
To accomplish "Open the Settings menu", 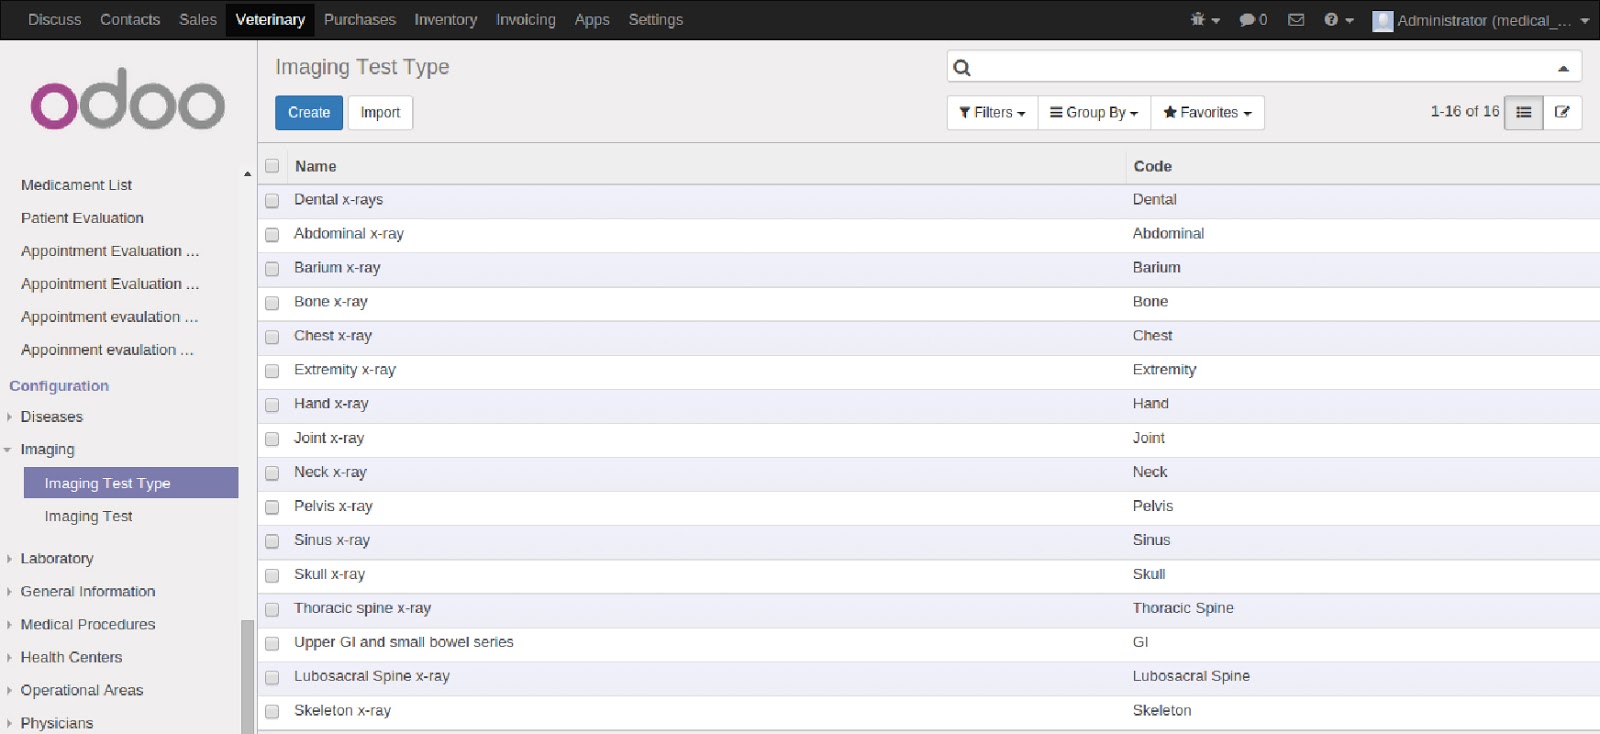I will (x=655, y=20).
